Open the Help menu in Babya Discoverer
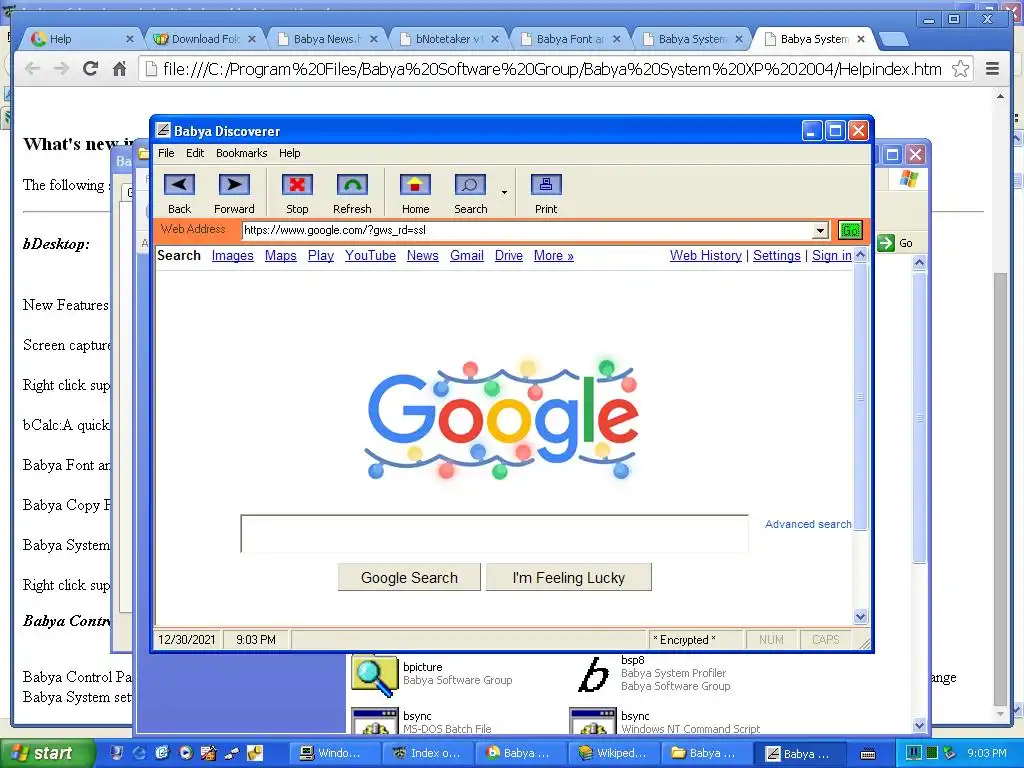The width and height of the screenshot is (1024, 768). (289, 153)
